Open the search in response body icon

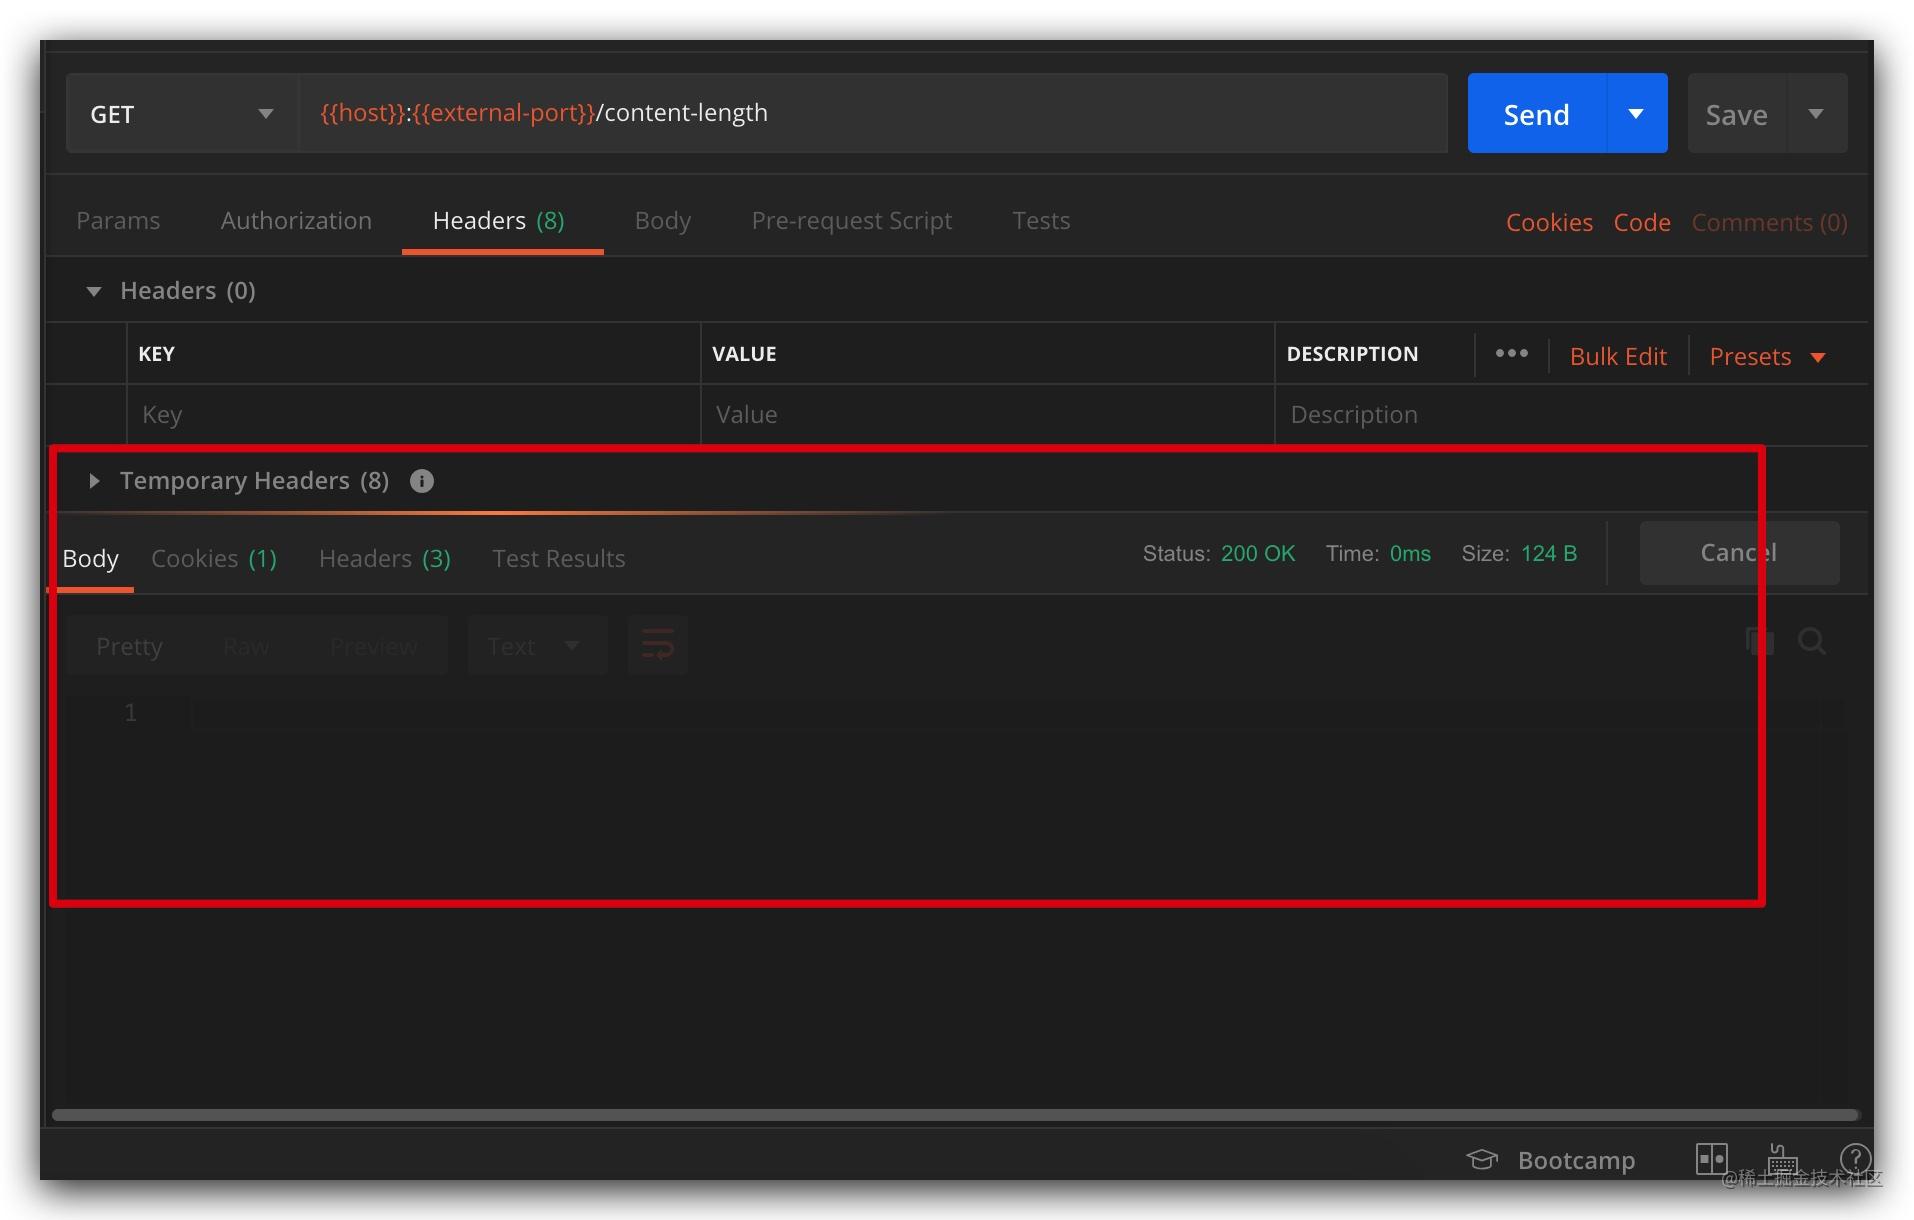click(1812, 641)
